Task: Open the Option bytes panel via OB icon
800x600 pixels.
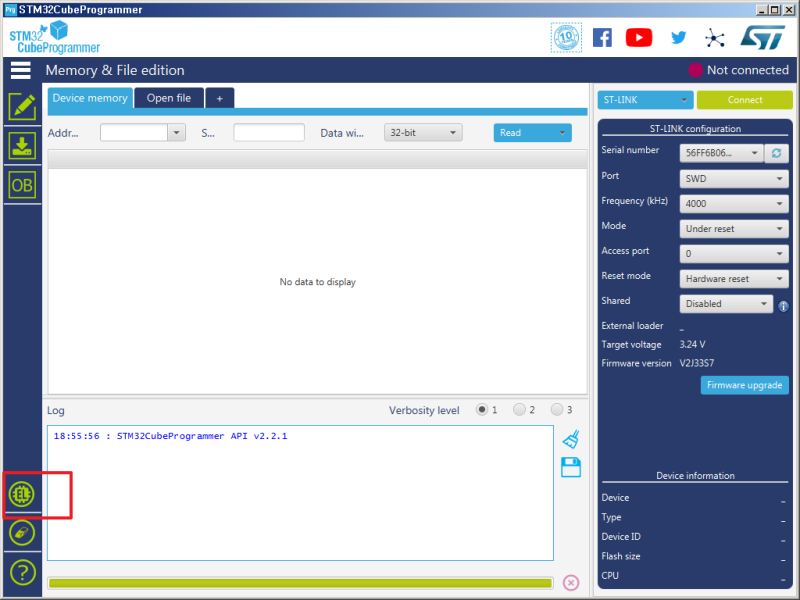Action: pyautogui.click(x=22, y=184)
